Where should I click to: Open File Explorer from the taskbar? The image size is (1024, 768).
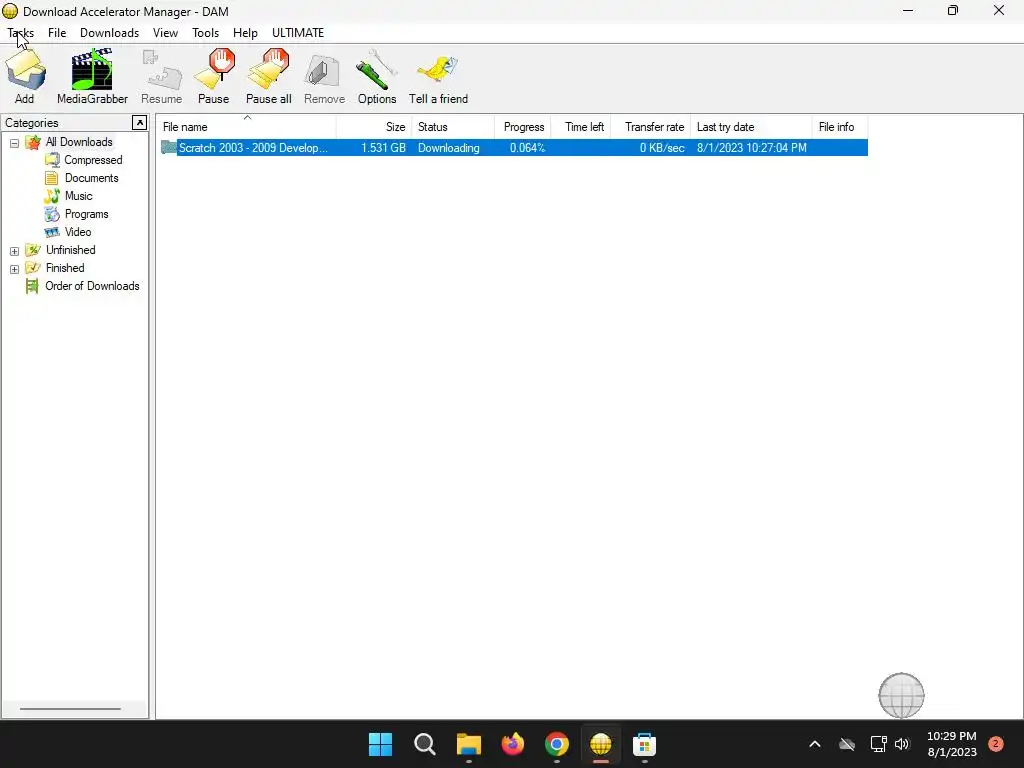coord(468,744)
